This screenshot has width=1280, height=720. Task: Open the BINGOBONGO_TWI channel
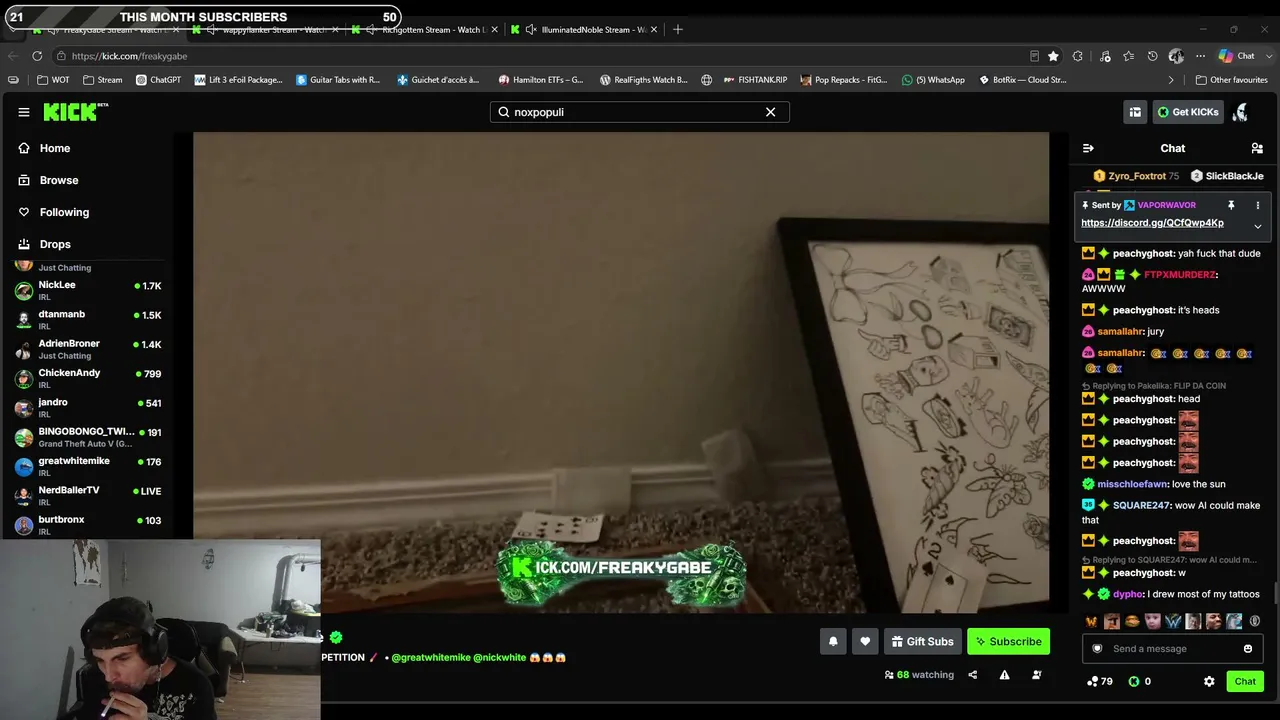88,437
